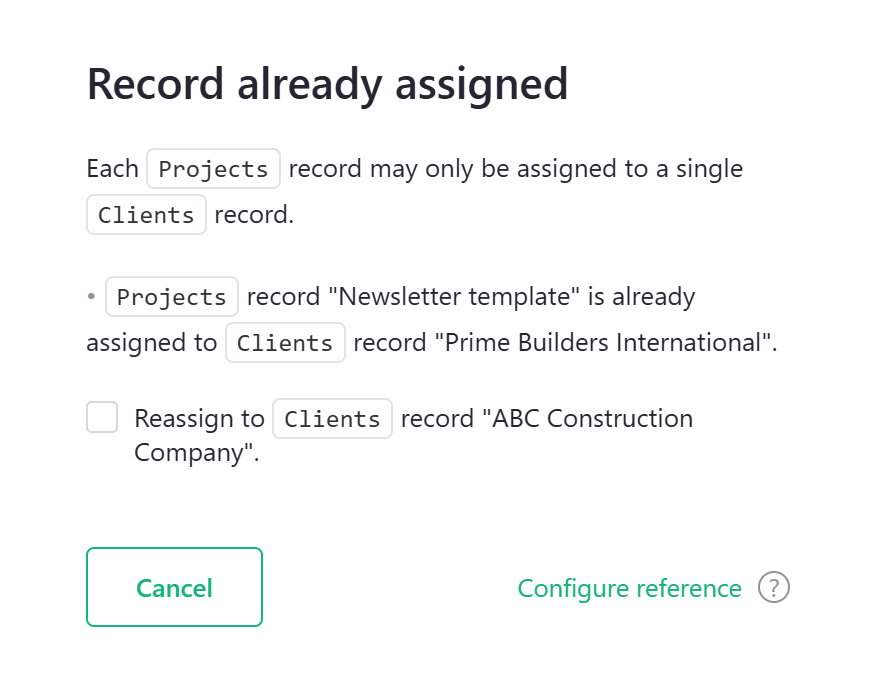Click the Cancel button
The width and height of the screenshot is (890, 695).
[x=174, y=587]
